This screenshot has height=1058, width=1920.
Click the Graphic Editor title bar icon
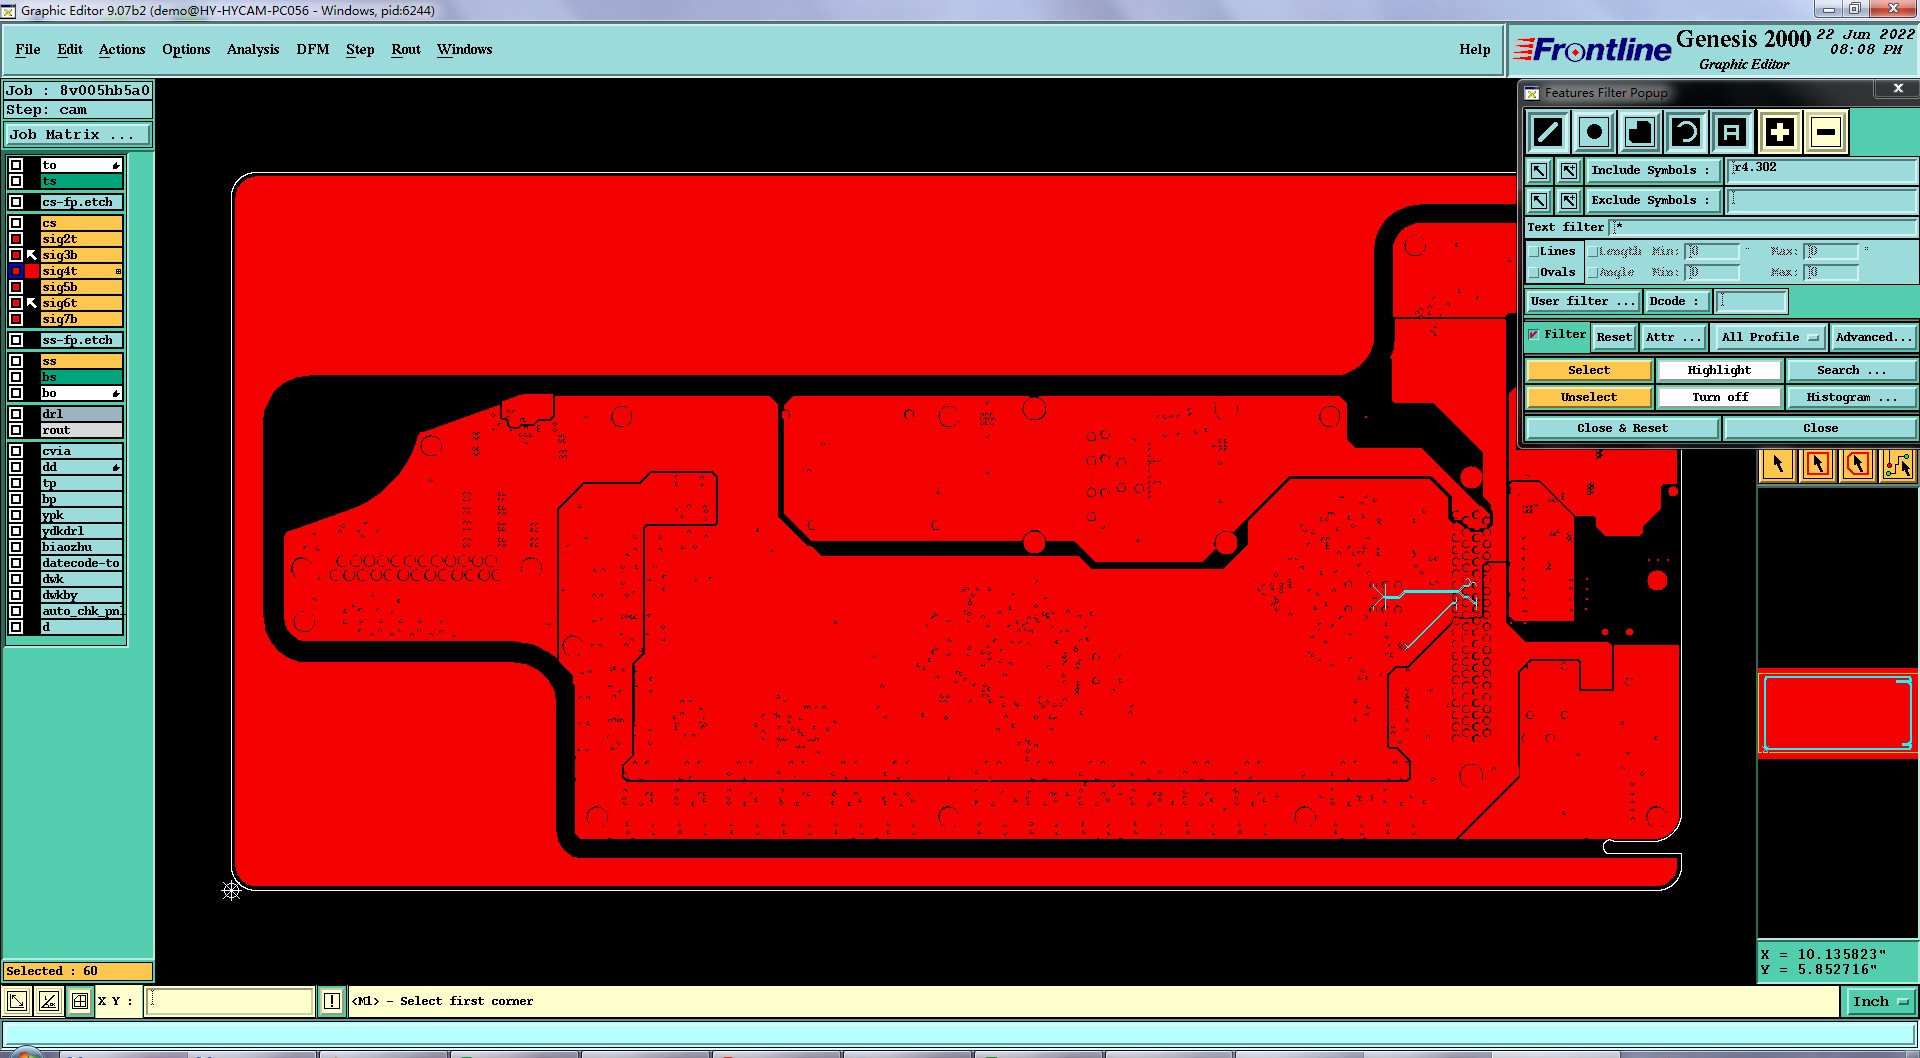point(9,10)
